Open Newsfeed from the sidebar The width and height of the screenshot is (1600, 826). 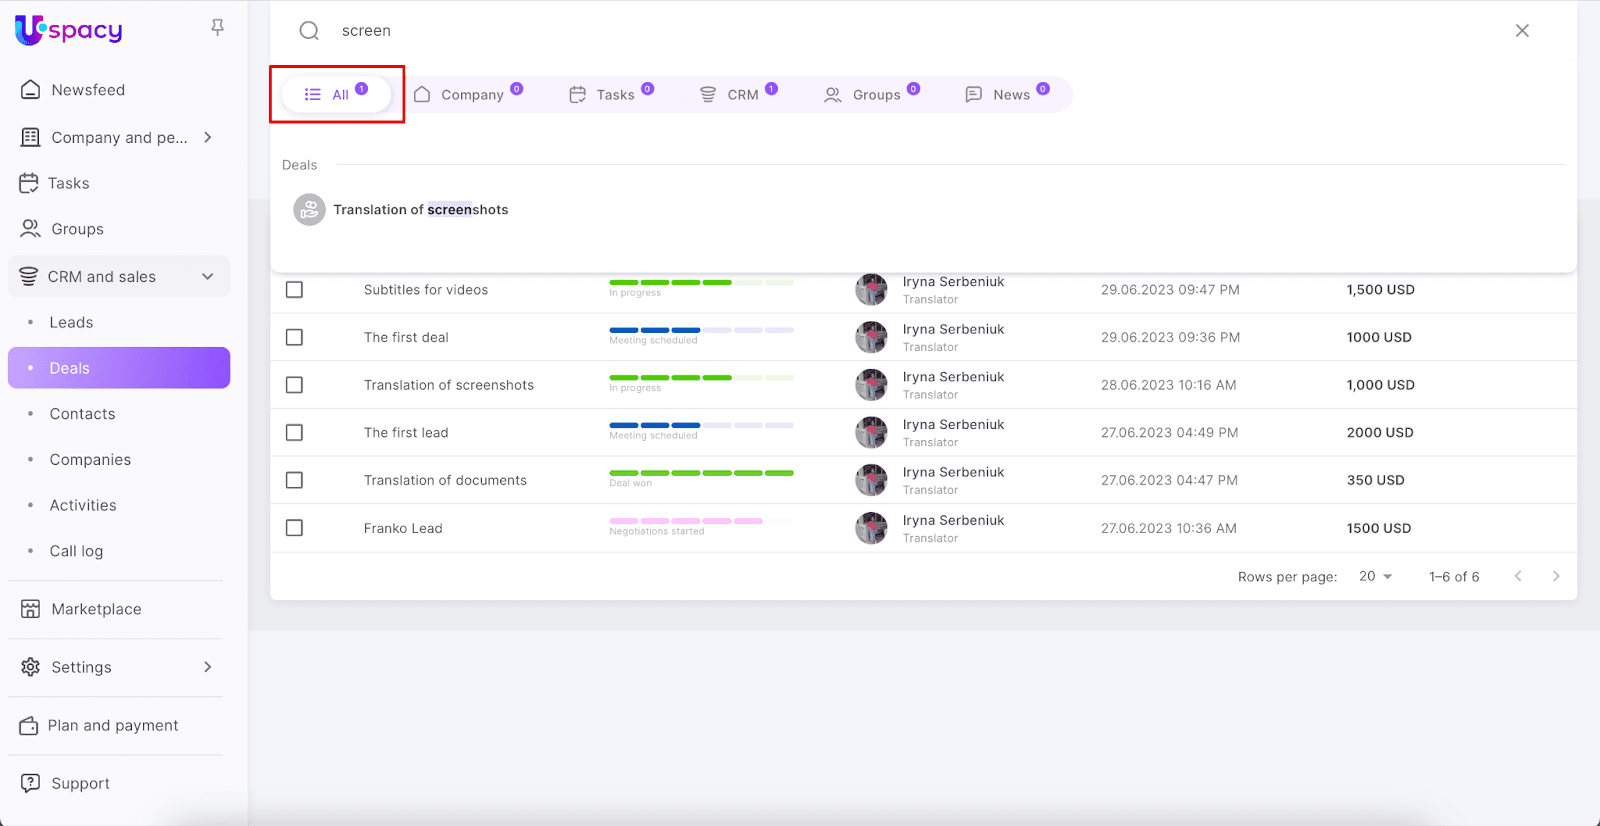coord(88,90)
